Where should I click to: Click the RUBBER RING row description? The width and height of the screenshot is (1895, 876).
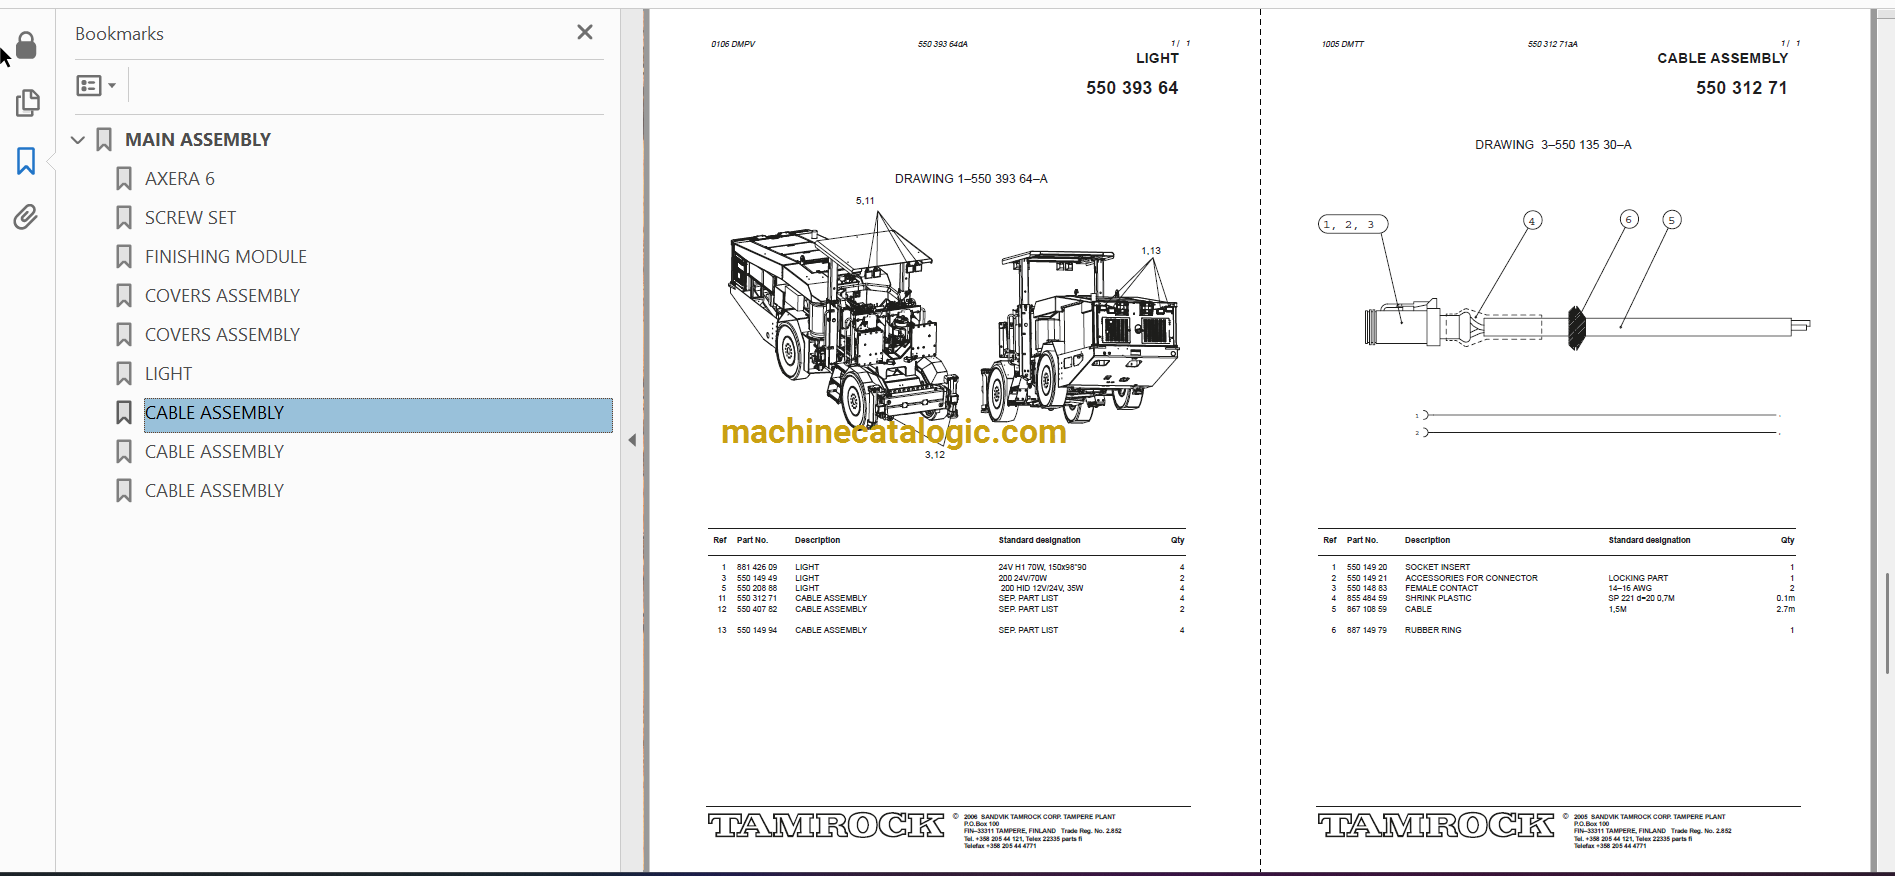coord(1433,630)
